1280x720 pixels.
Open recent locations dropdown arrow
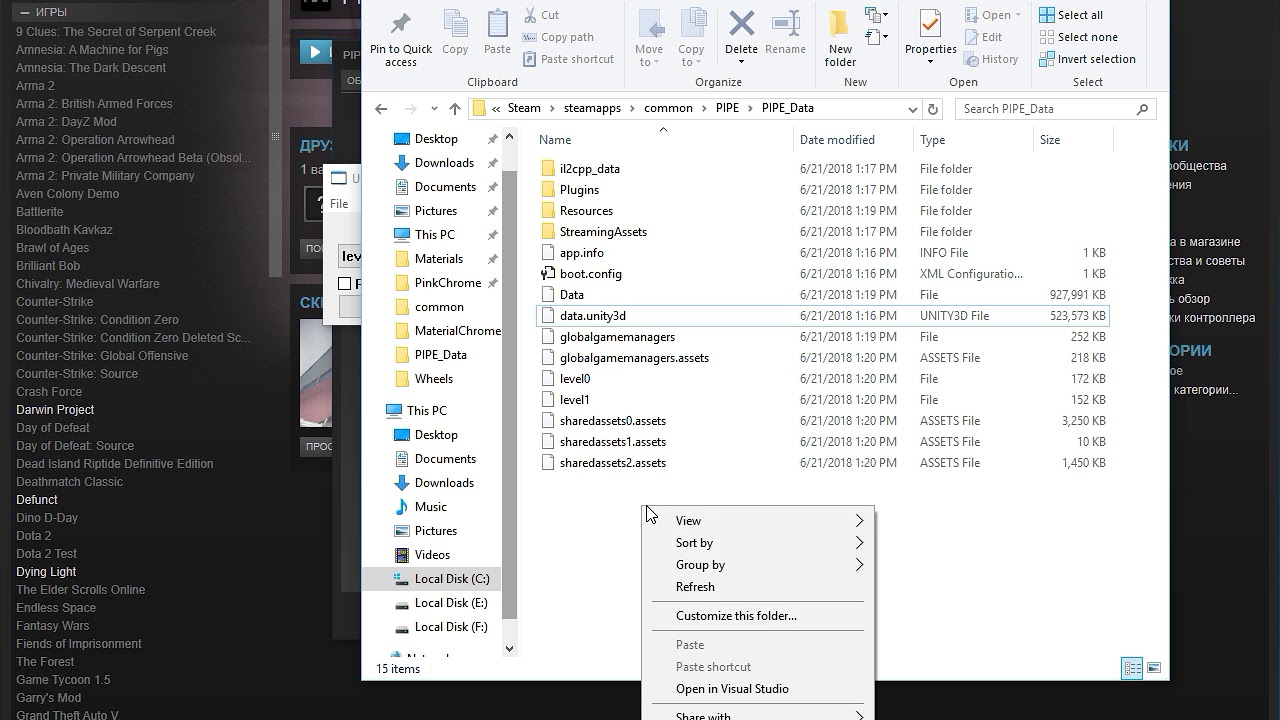point(434,109)
